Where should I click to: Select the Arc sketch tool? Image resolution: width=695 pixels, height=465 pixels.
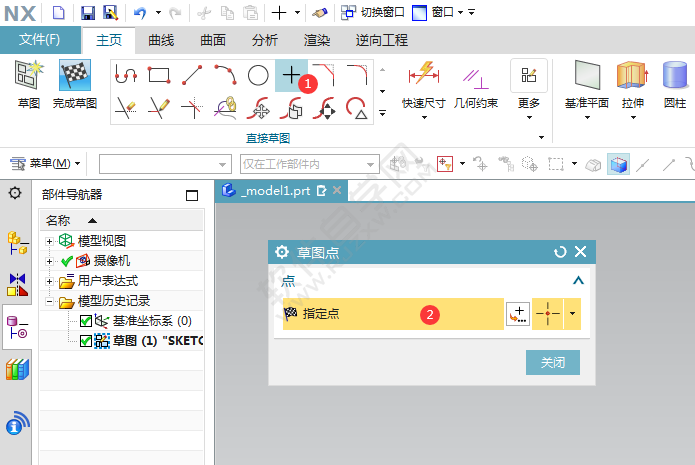tap(225, 74)
